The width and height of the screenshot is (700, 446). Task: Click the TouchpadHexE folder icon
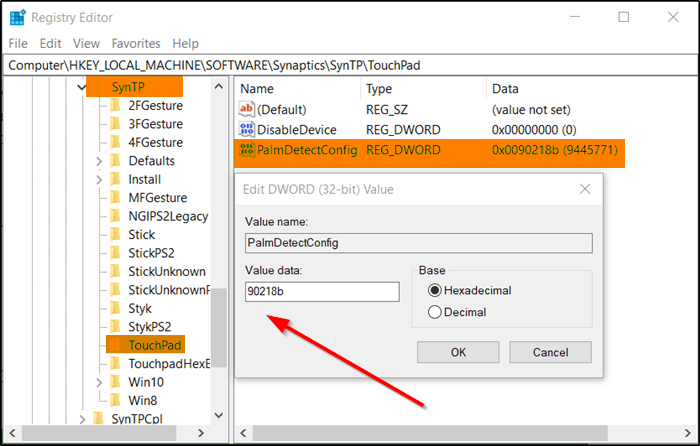pyautogui.click(x=115, y=363)
